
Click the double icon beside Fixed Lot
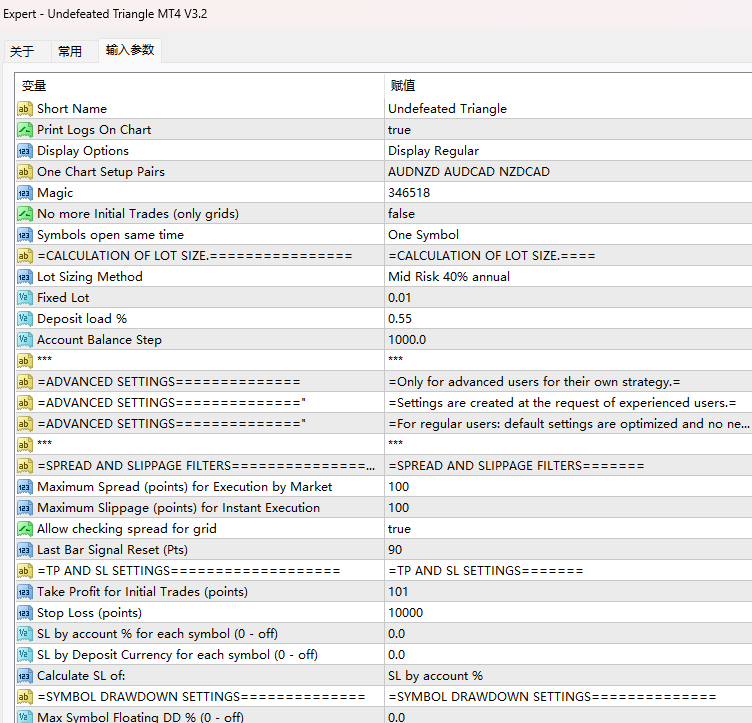(x=25, y=298)
